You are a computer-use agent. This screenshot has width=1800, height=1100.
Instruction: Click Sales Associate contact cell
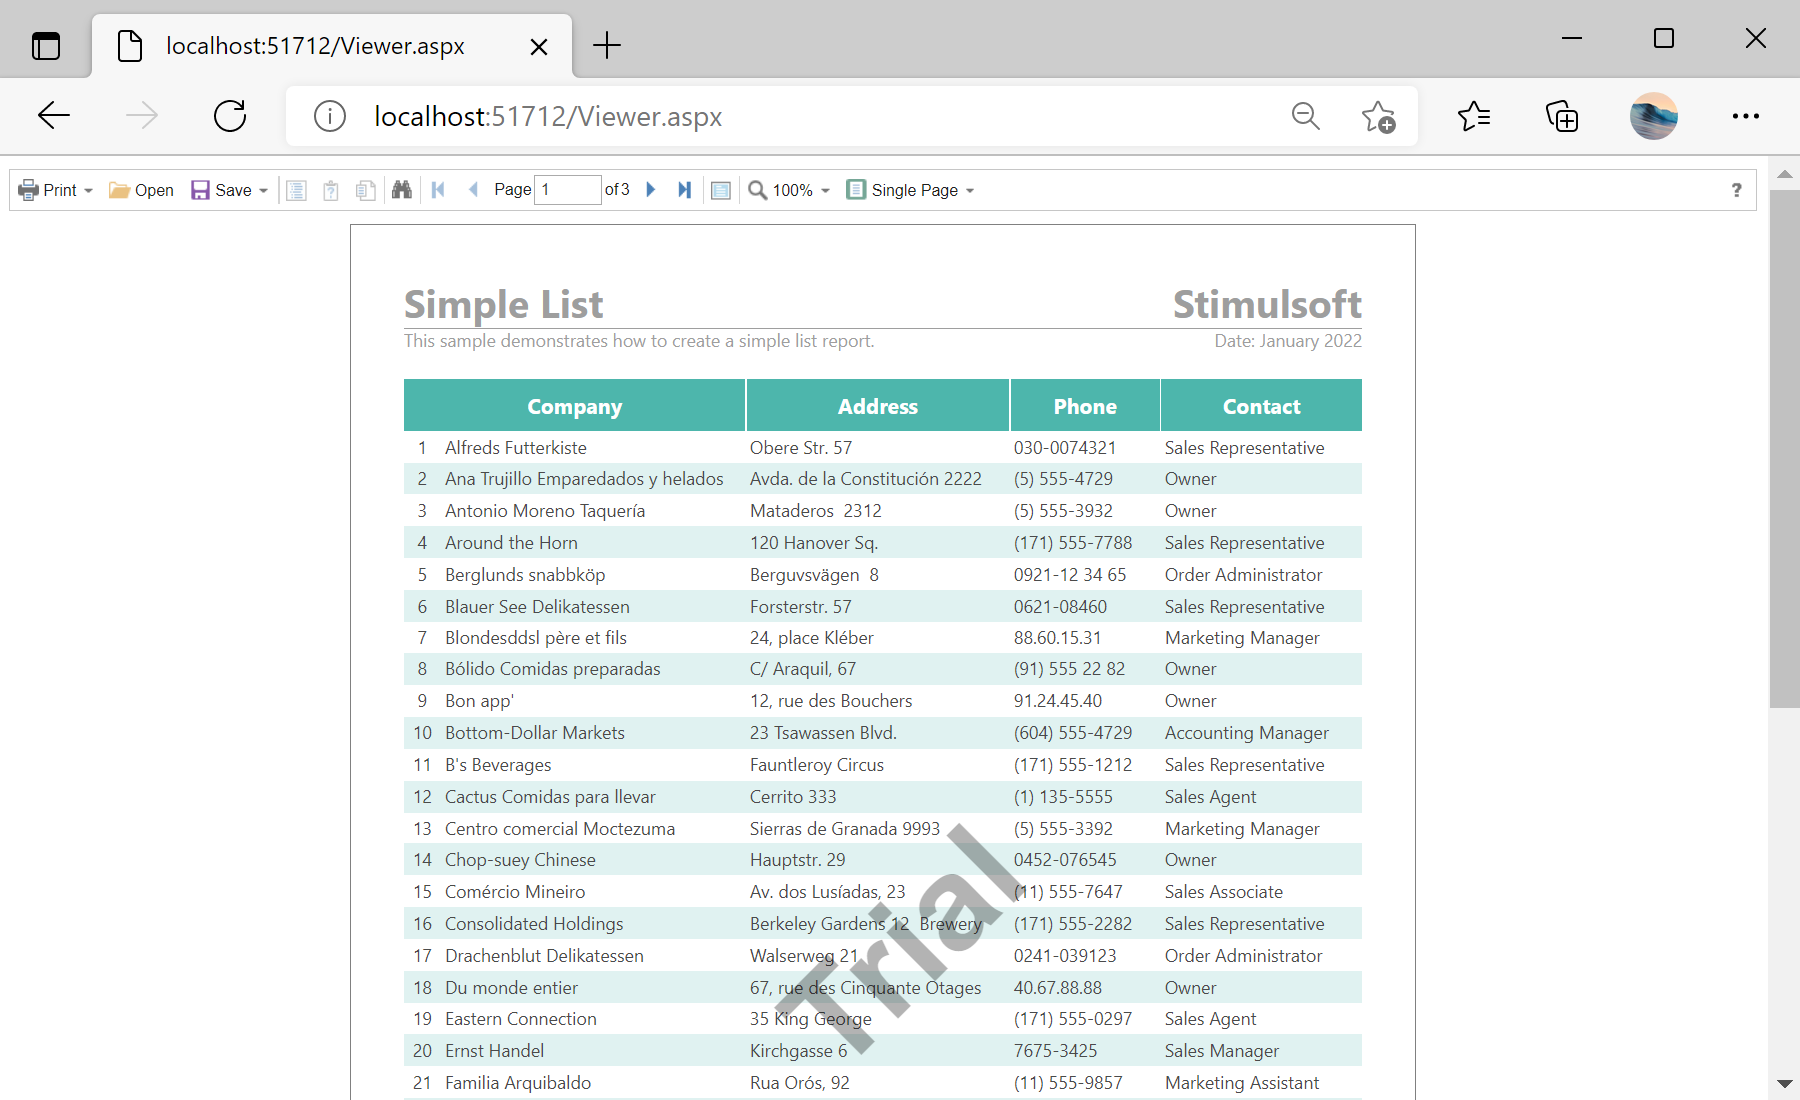pos(1224,892)
